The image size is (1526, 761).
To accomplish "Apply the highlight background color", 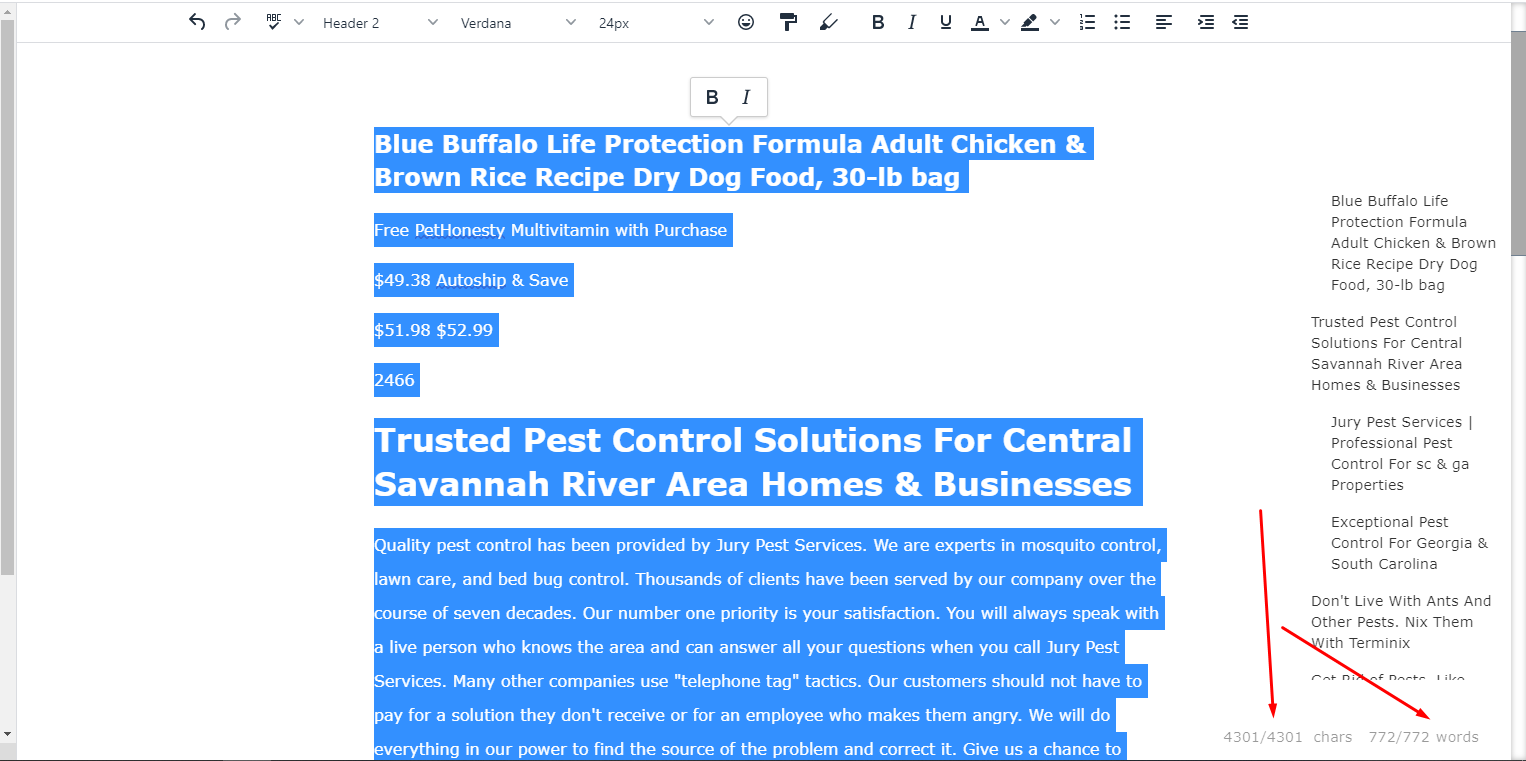I will click(1030, 22).
